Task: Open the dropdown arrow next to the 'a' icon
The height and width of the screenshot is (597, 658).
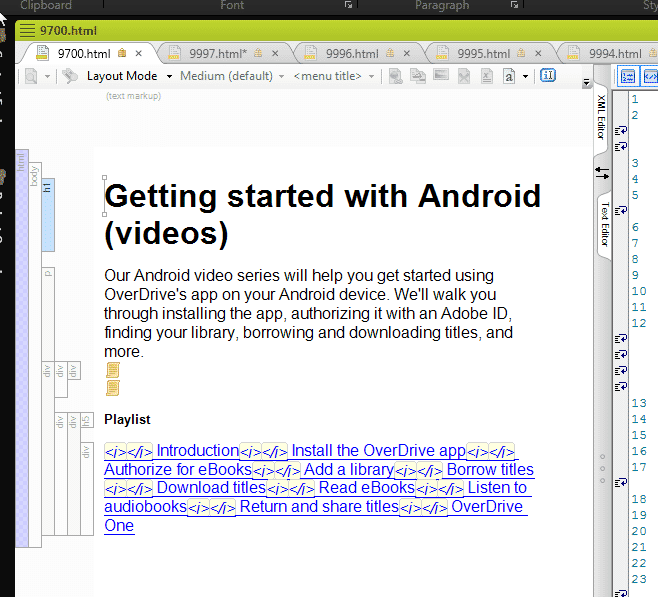Action: pos(525,76)
